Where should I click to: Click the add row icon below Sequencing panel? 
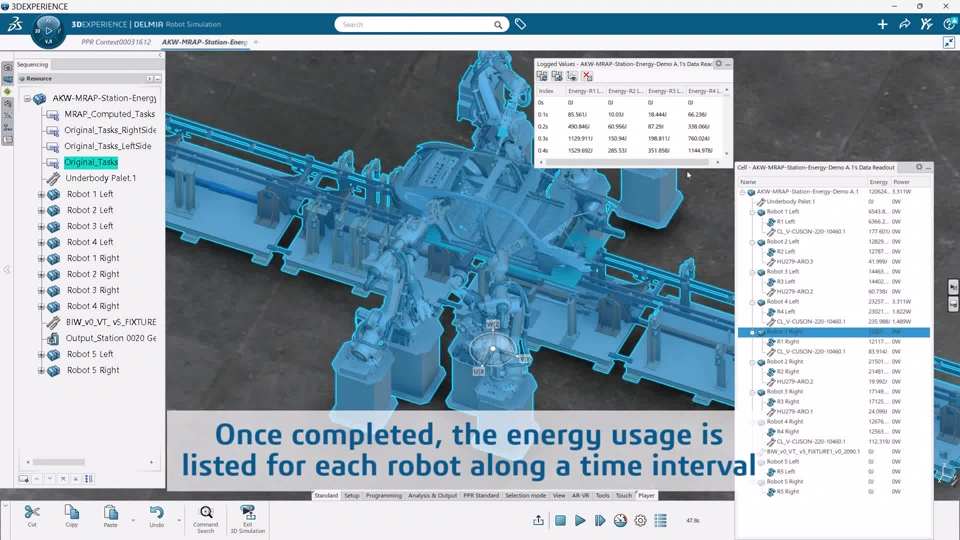23,479
